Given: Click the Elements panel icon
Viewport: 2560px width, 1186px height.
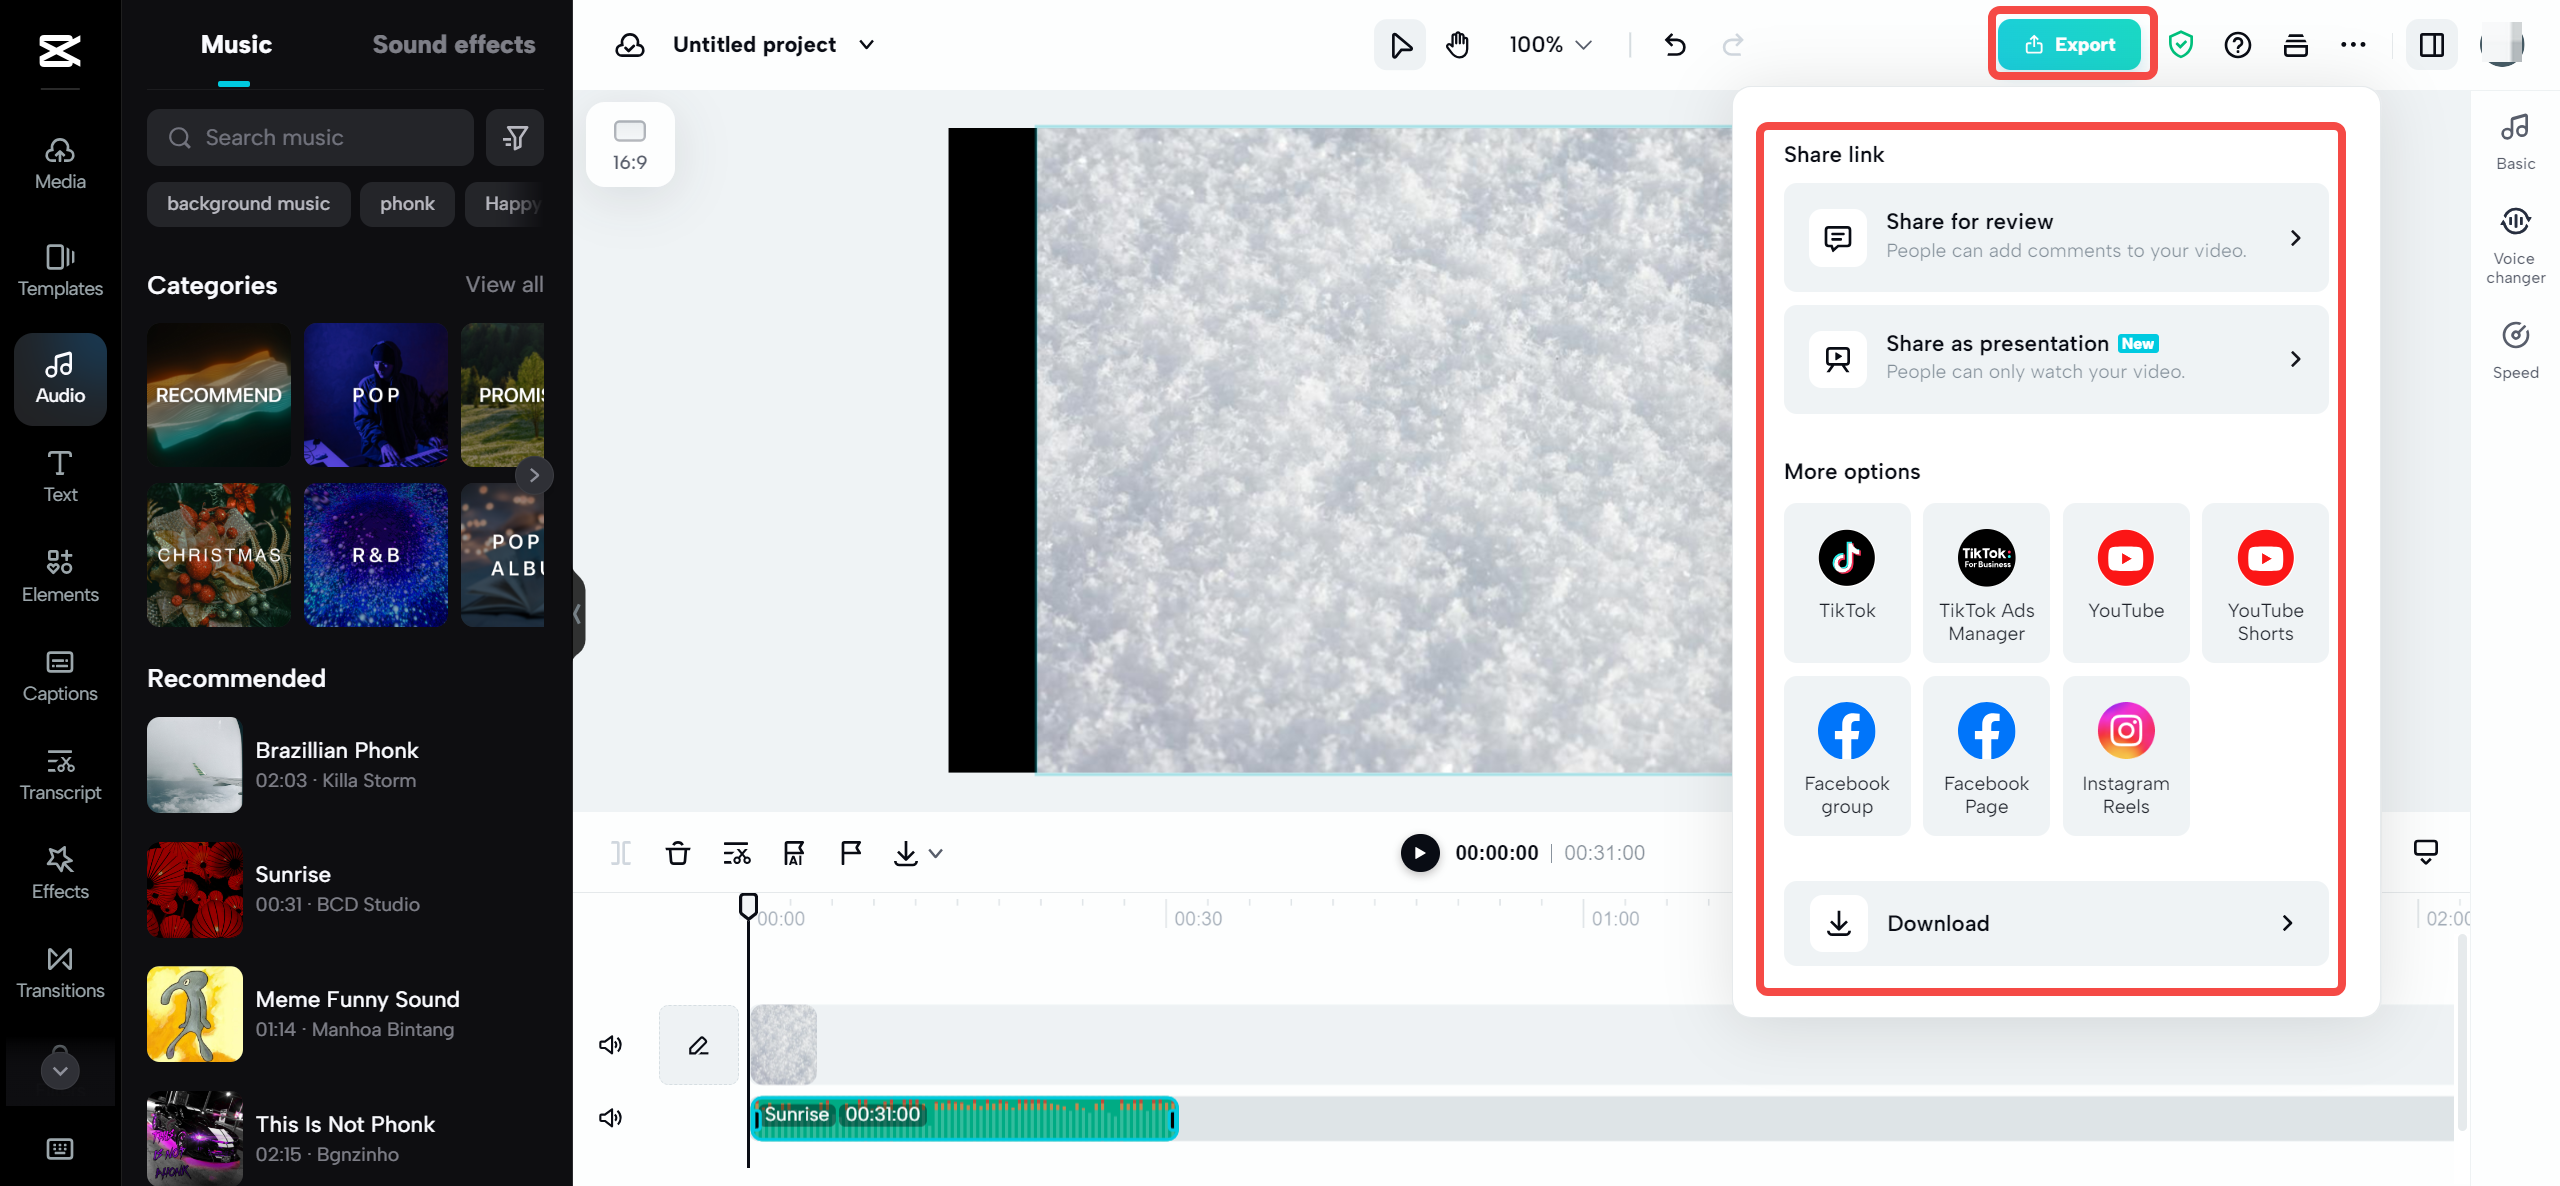Looking at the screenshot, I should 59,573.
